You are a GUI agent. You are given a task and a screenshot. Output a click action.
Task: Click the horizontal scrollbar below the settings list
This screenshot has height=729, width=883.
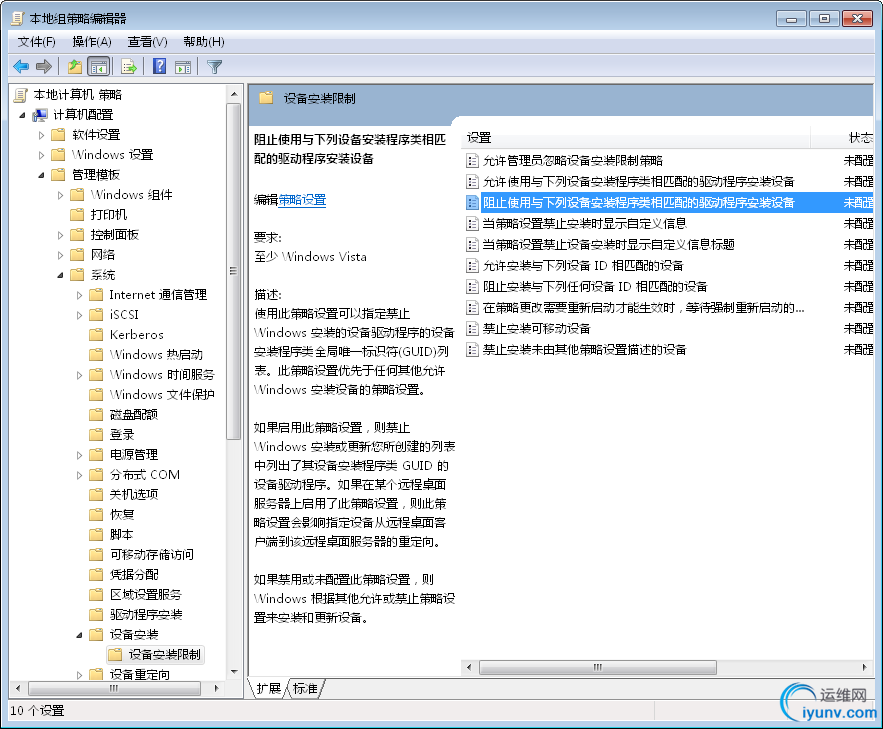point(598,667)
